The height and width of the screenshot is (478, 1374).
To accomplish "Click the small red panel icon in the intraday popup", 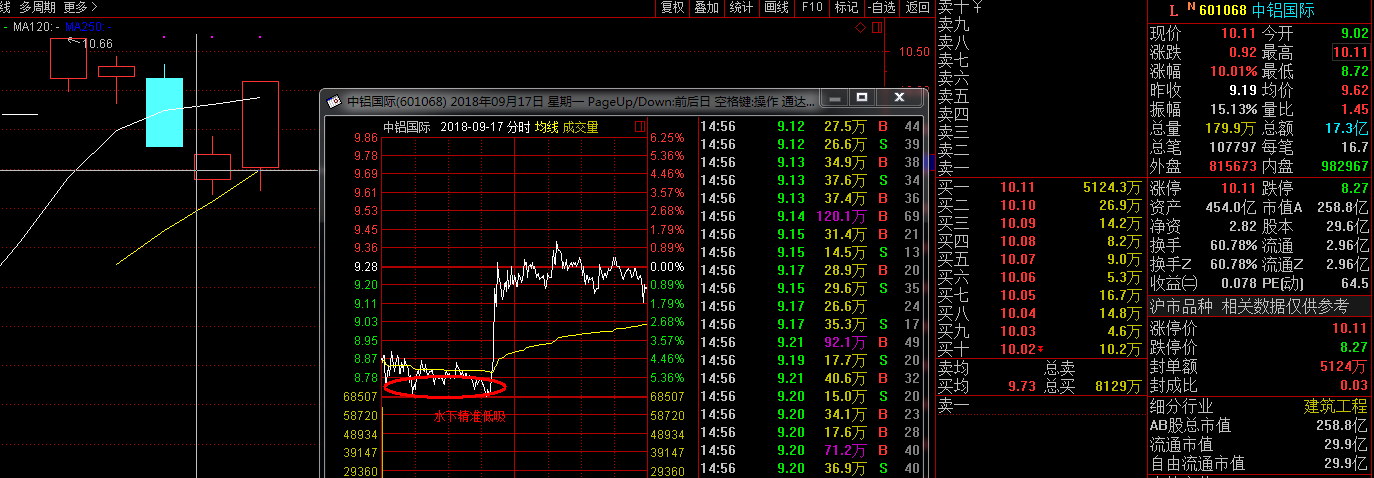I will click(x=640, y=127).
